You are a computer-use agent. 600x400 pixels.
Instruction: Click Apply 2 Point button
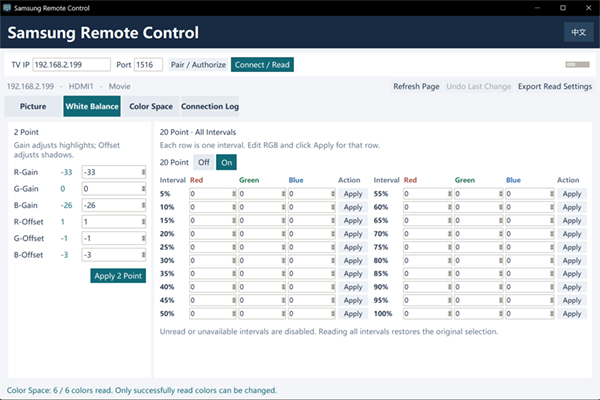(x=118, y=276)
